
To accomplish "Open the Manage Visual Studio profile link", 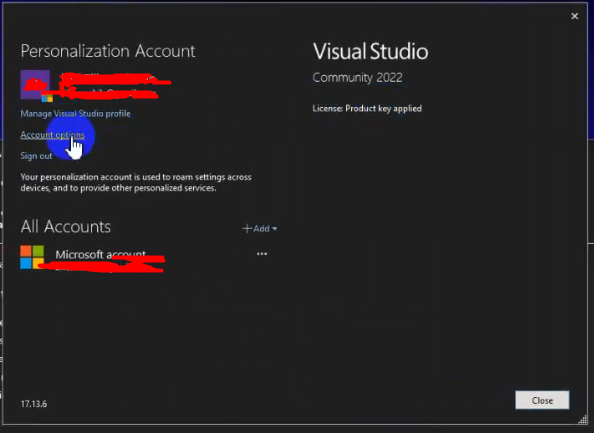I will pos(75,114).
